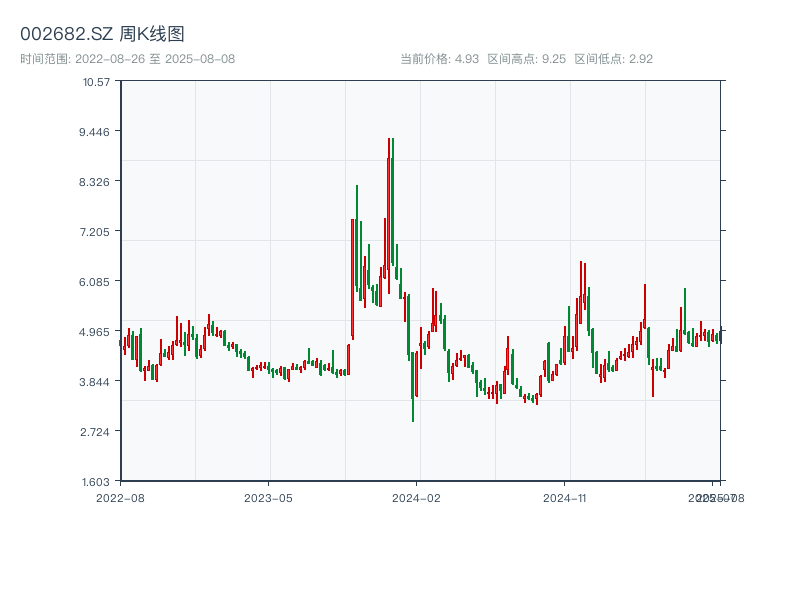The width and height of the screenshot is (800, 600).
Task: Click the y-axis value 4.965
Action: click(x=94, y=332)
